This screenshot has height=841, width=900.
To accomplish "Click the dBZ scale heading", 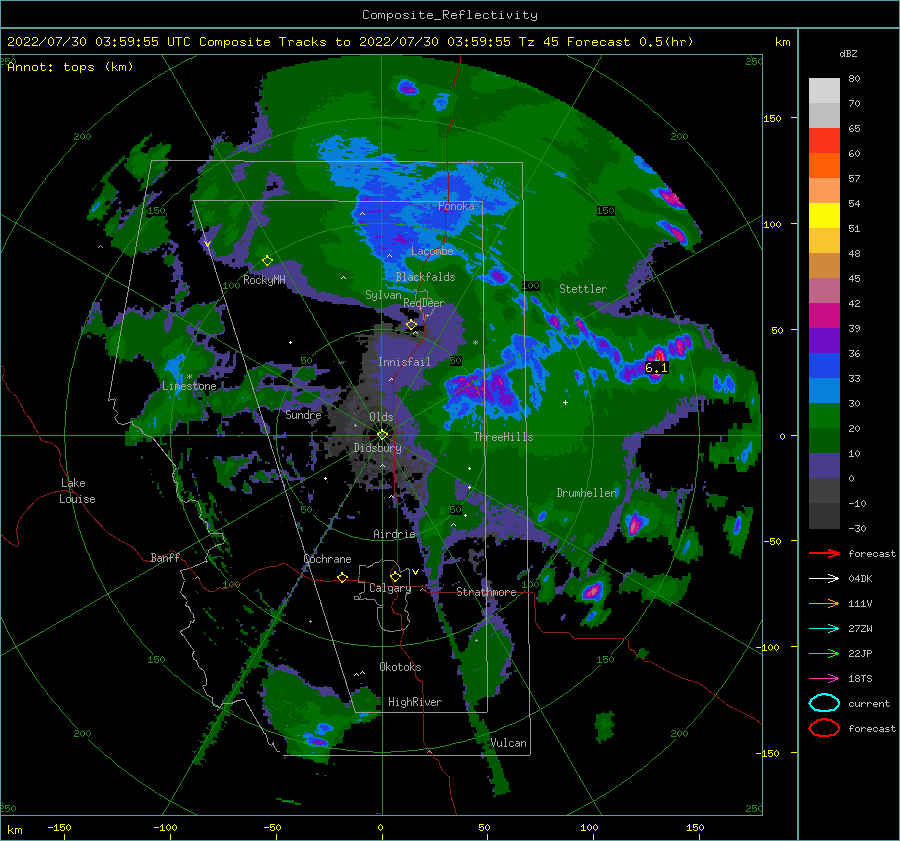I will tap(848, 54).
